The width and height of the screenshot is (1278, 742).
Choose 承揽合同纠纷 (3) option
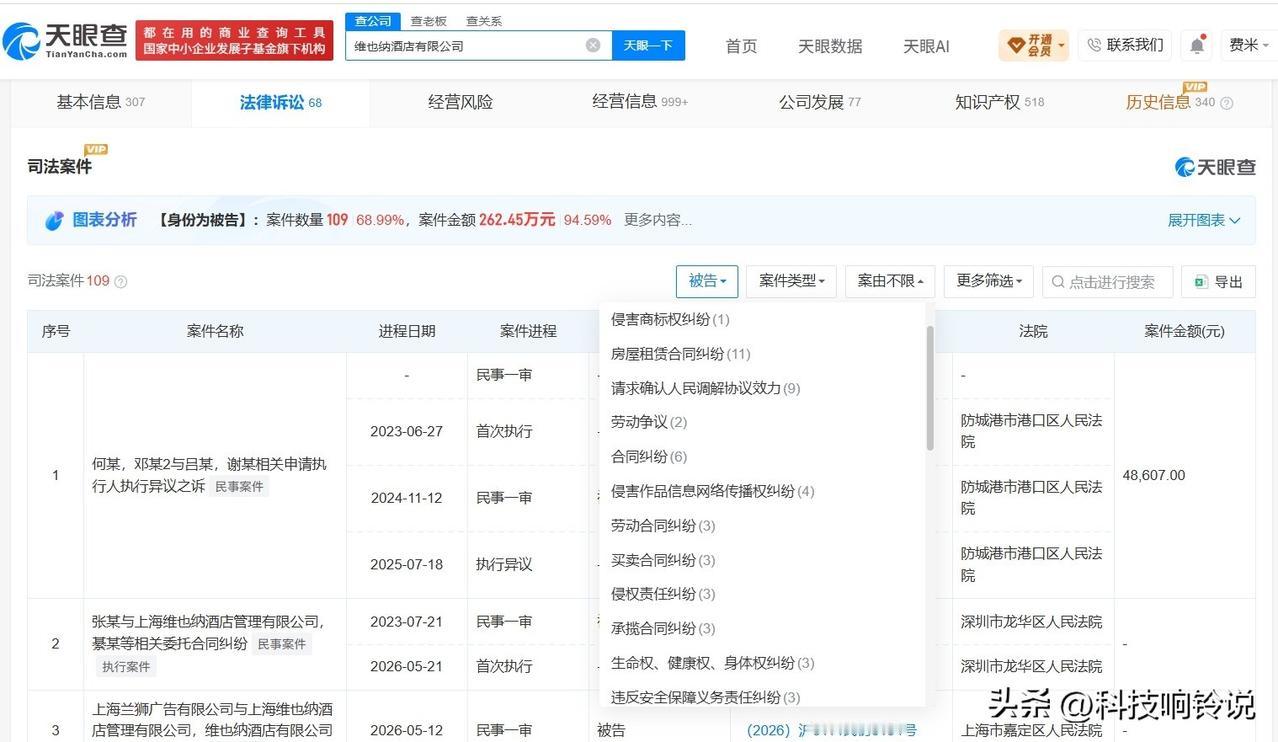663,628
